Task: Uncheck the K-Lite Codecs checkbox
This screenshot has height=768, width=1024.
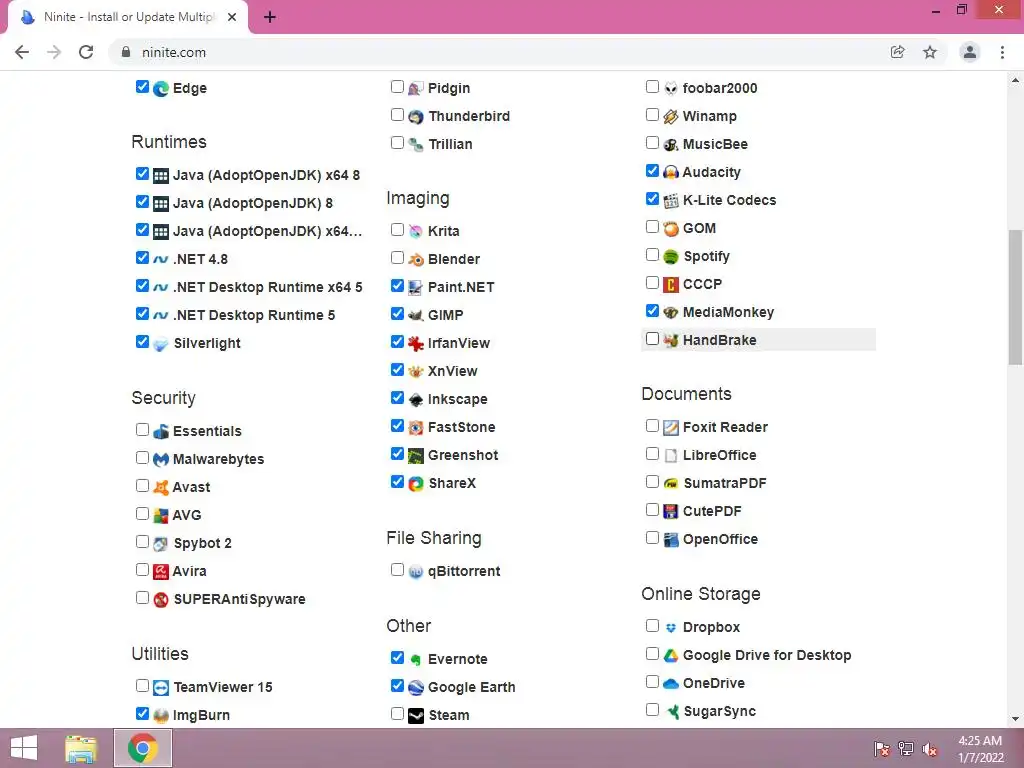Action: pos(652,199)
